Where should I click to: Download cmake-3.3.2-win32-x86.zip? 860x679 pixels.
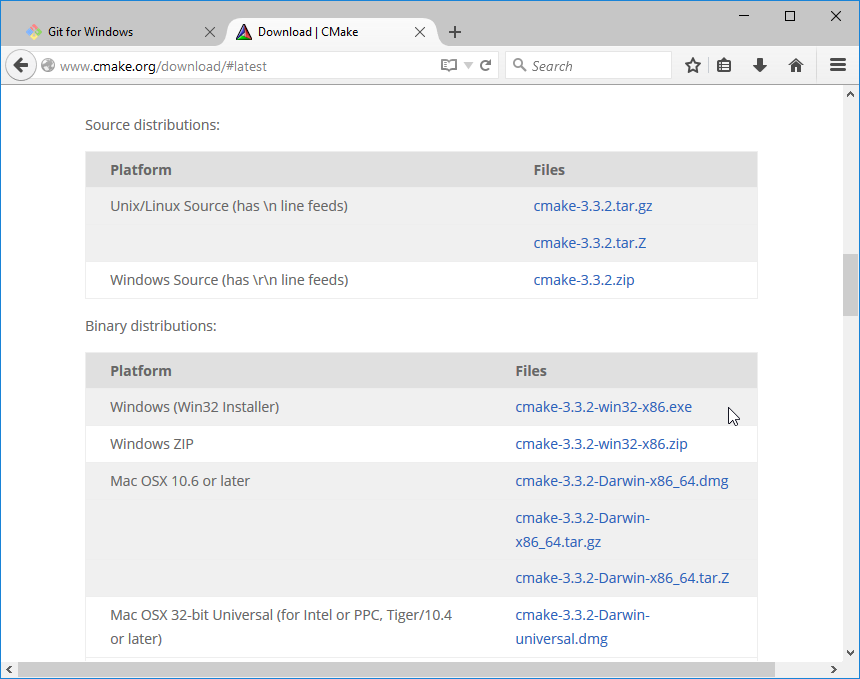tap(601, 444)
